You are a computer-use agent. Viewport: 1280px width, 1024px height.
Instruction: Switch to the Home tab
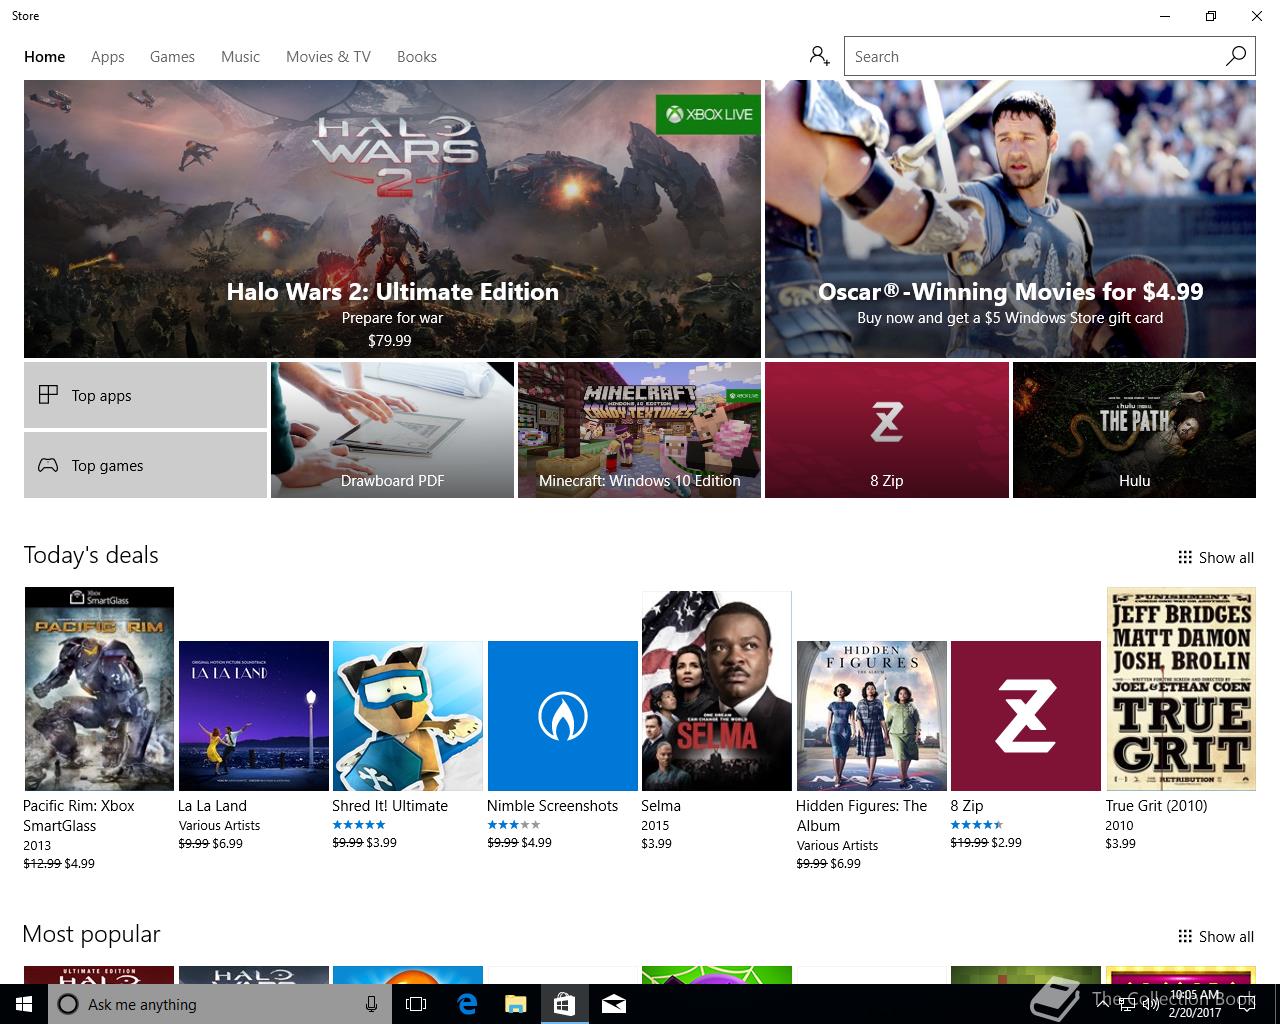45,57
